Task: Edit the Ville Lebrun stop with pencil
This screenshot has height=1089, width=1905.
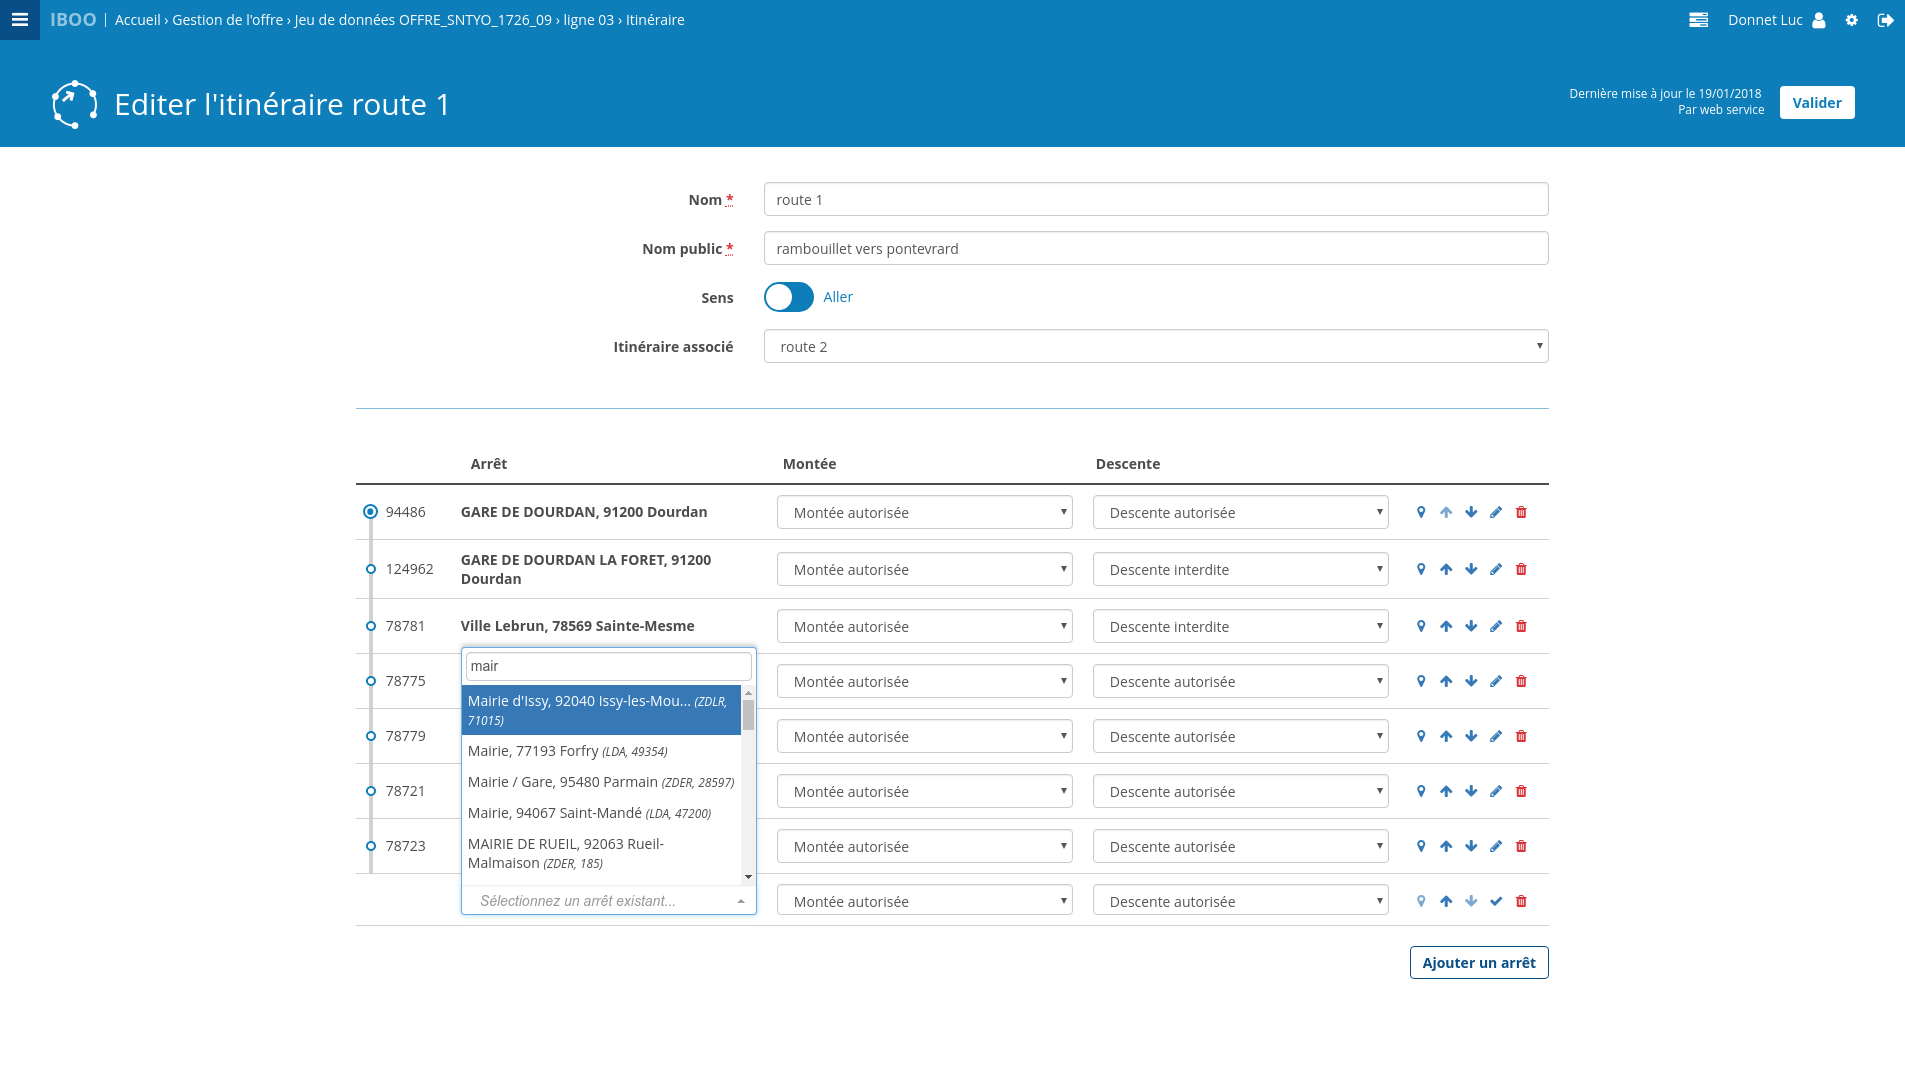Action: click(1496, 626)
